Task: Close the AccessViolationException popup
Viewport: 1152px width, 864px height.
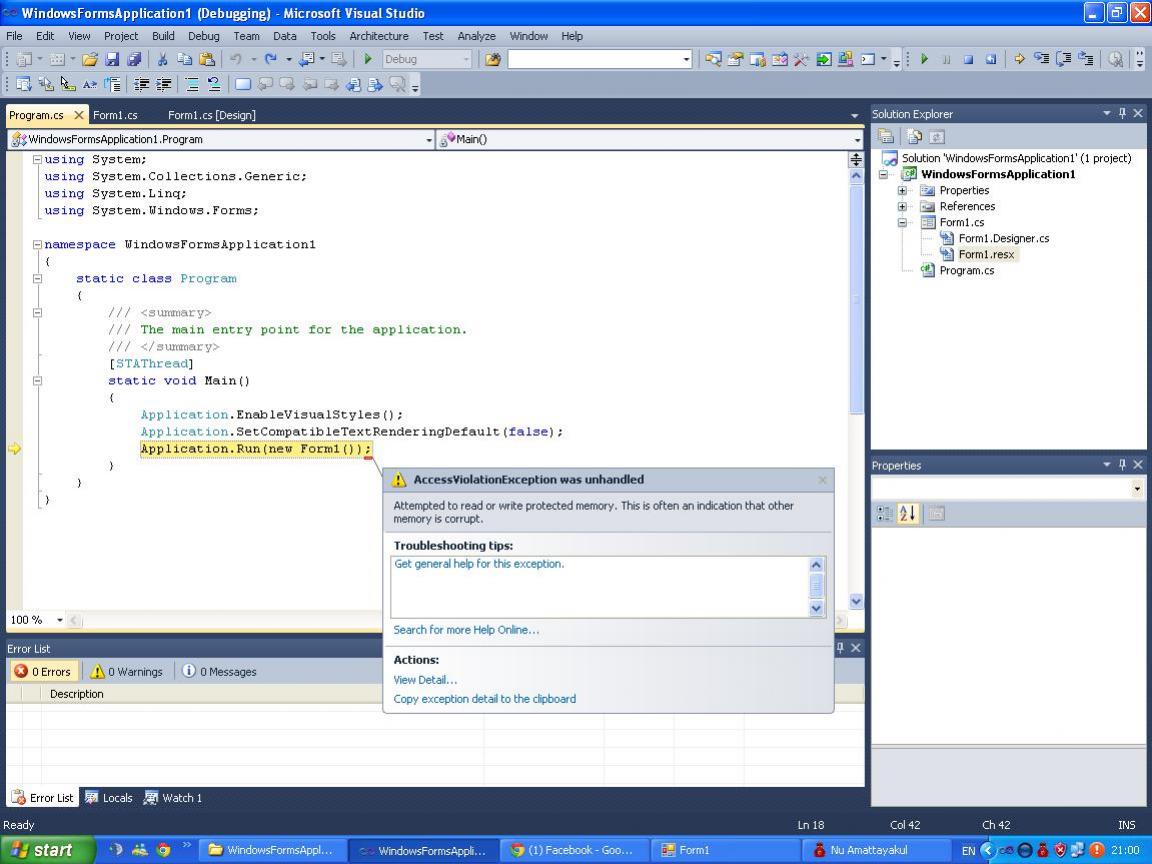Action: [822, 480]
